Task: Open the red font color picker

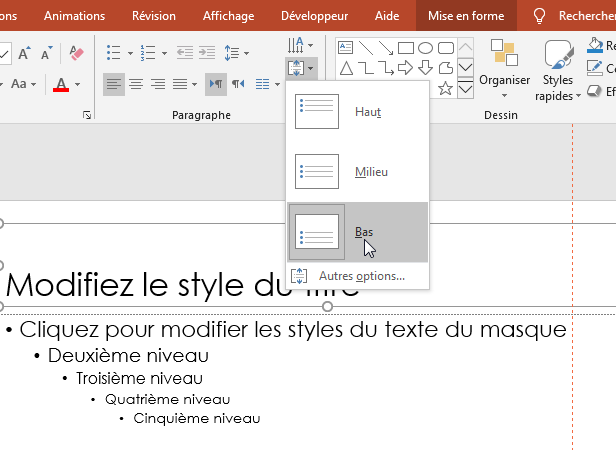Action: coord(79,85)
